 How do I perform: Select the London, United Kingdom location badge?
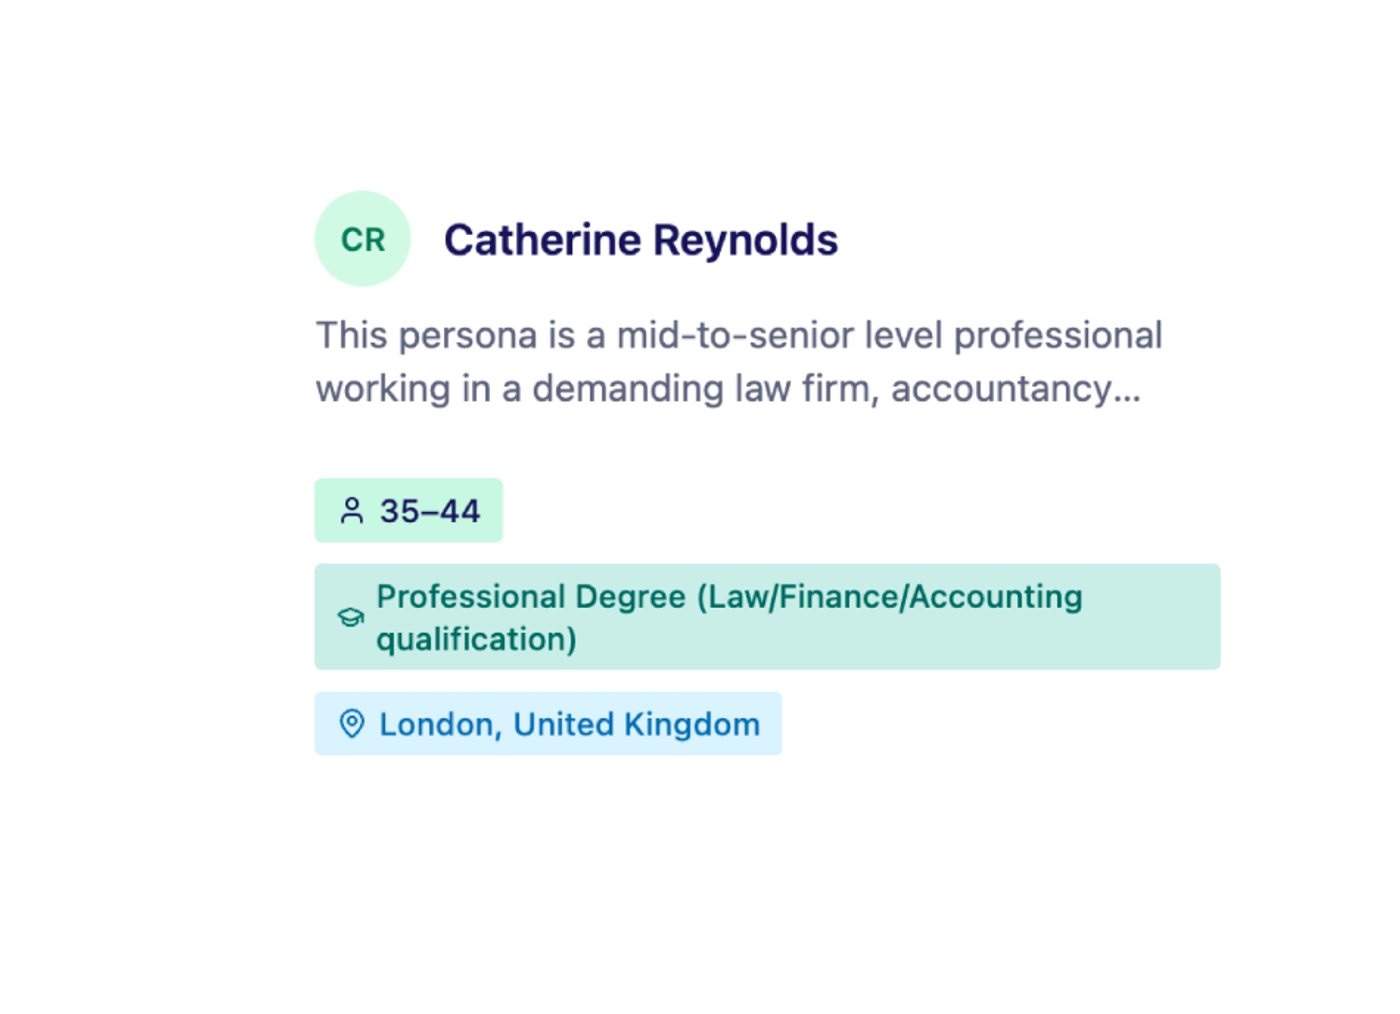pyautogui.click(x=547, y=723)
